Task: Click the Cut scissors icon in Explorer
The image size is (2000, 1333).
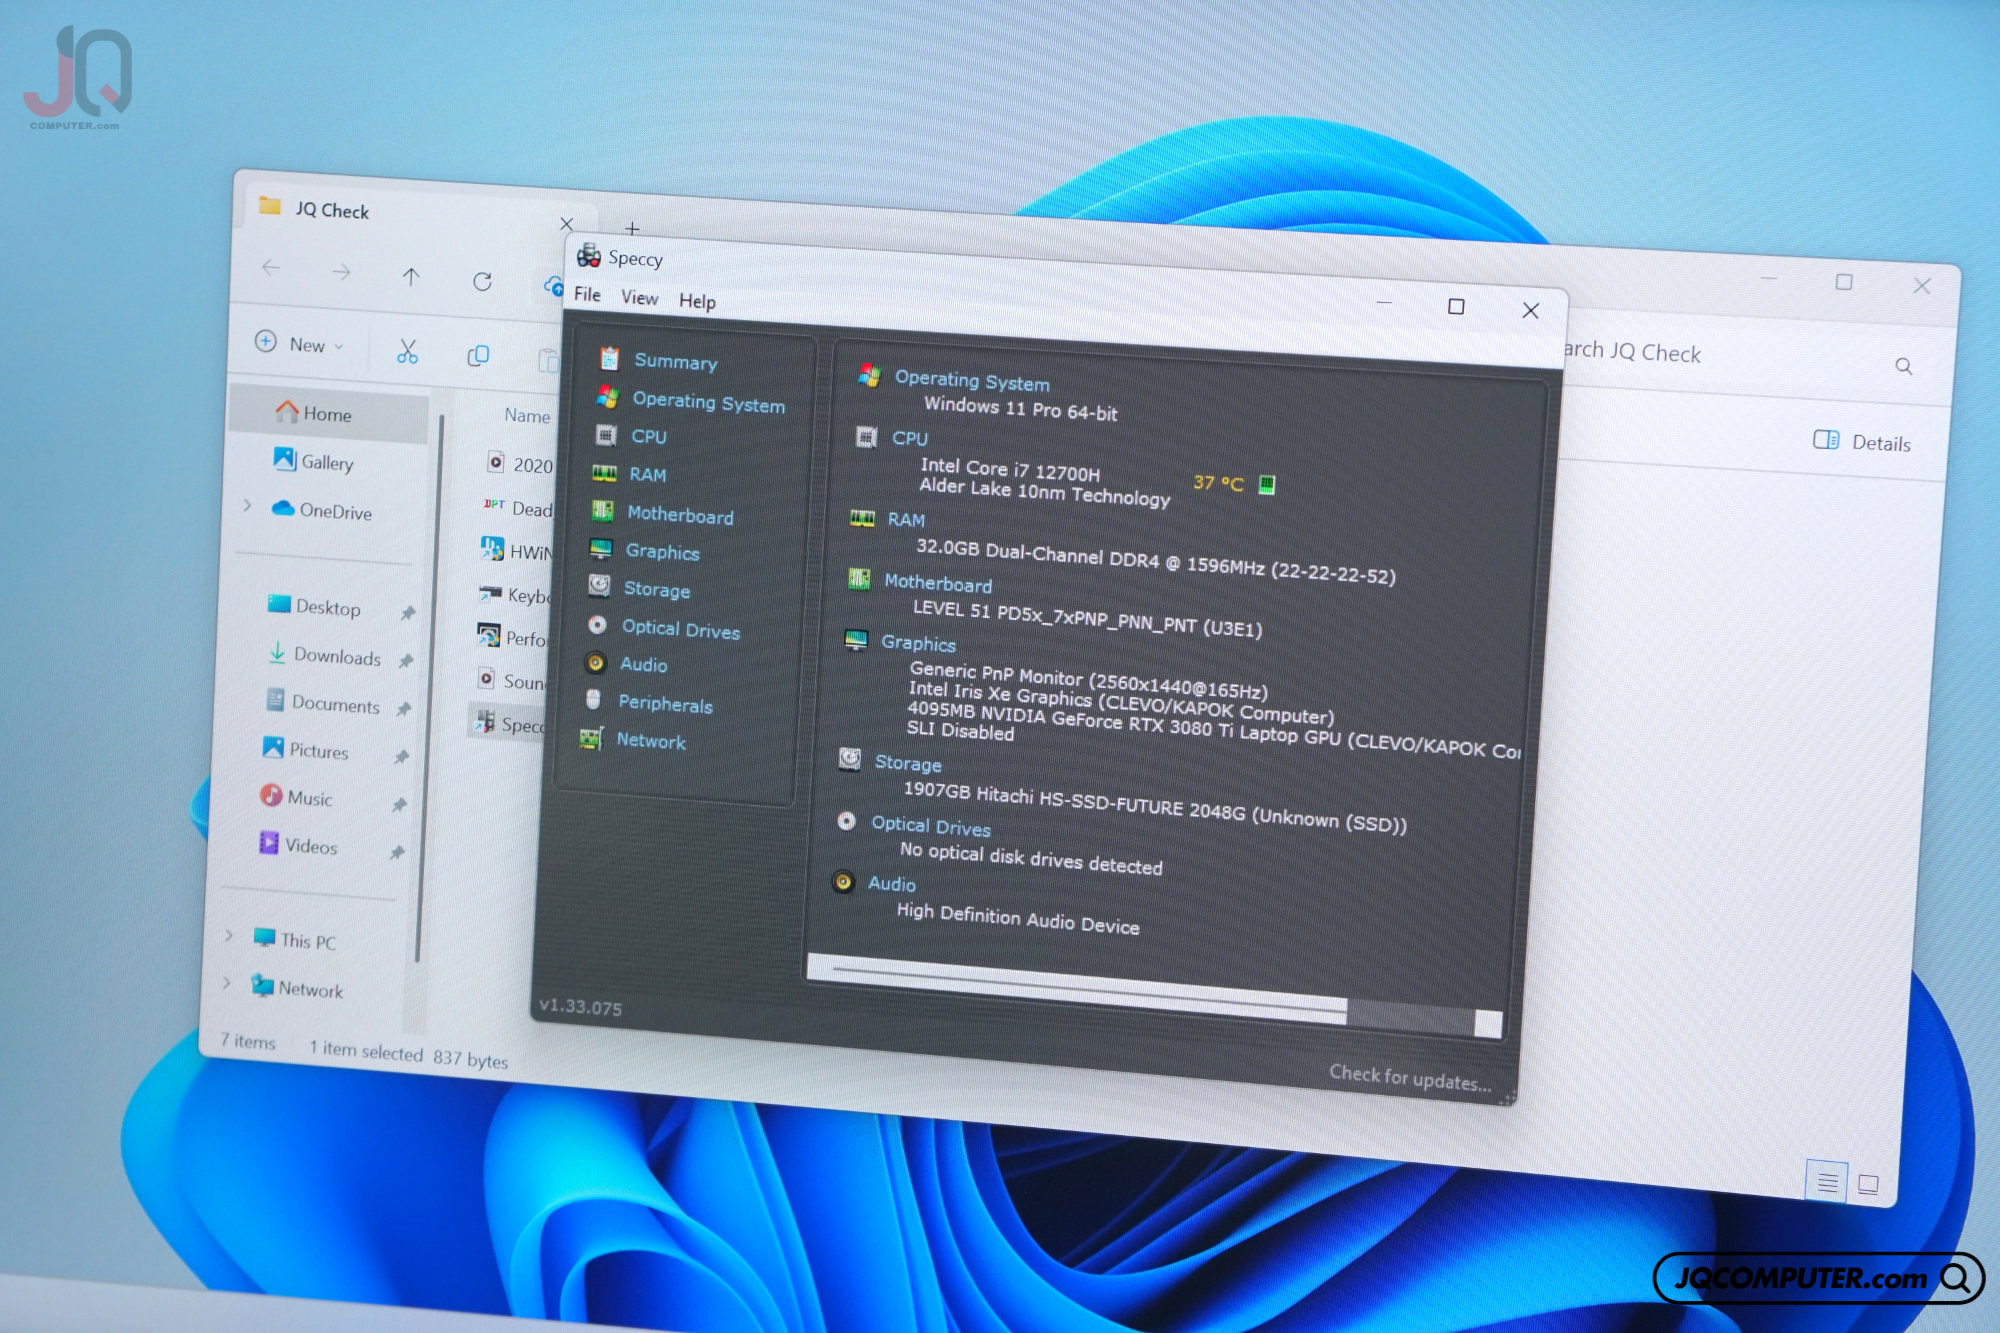Action: point(407,351)
